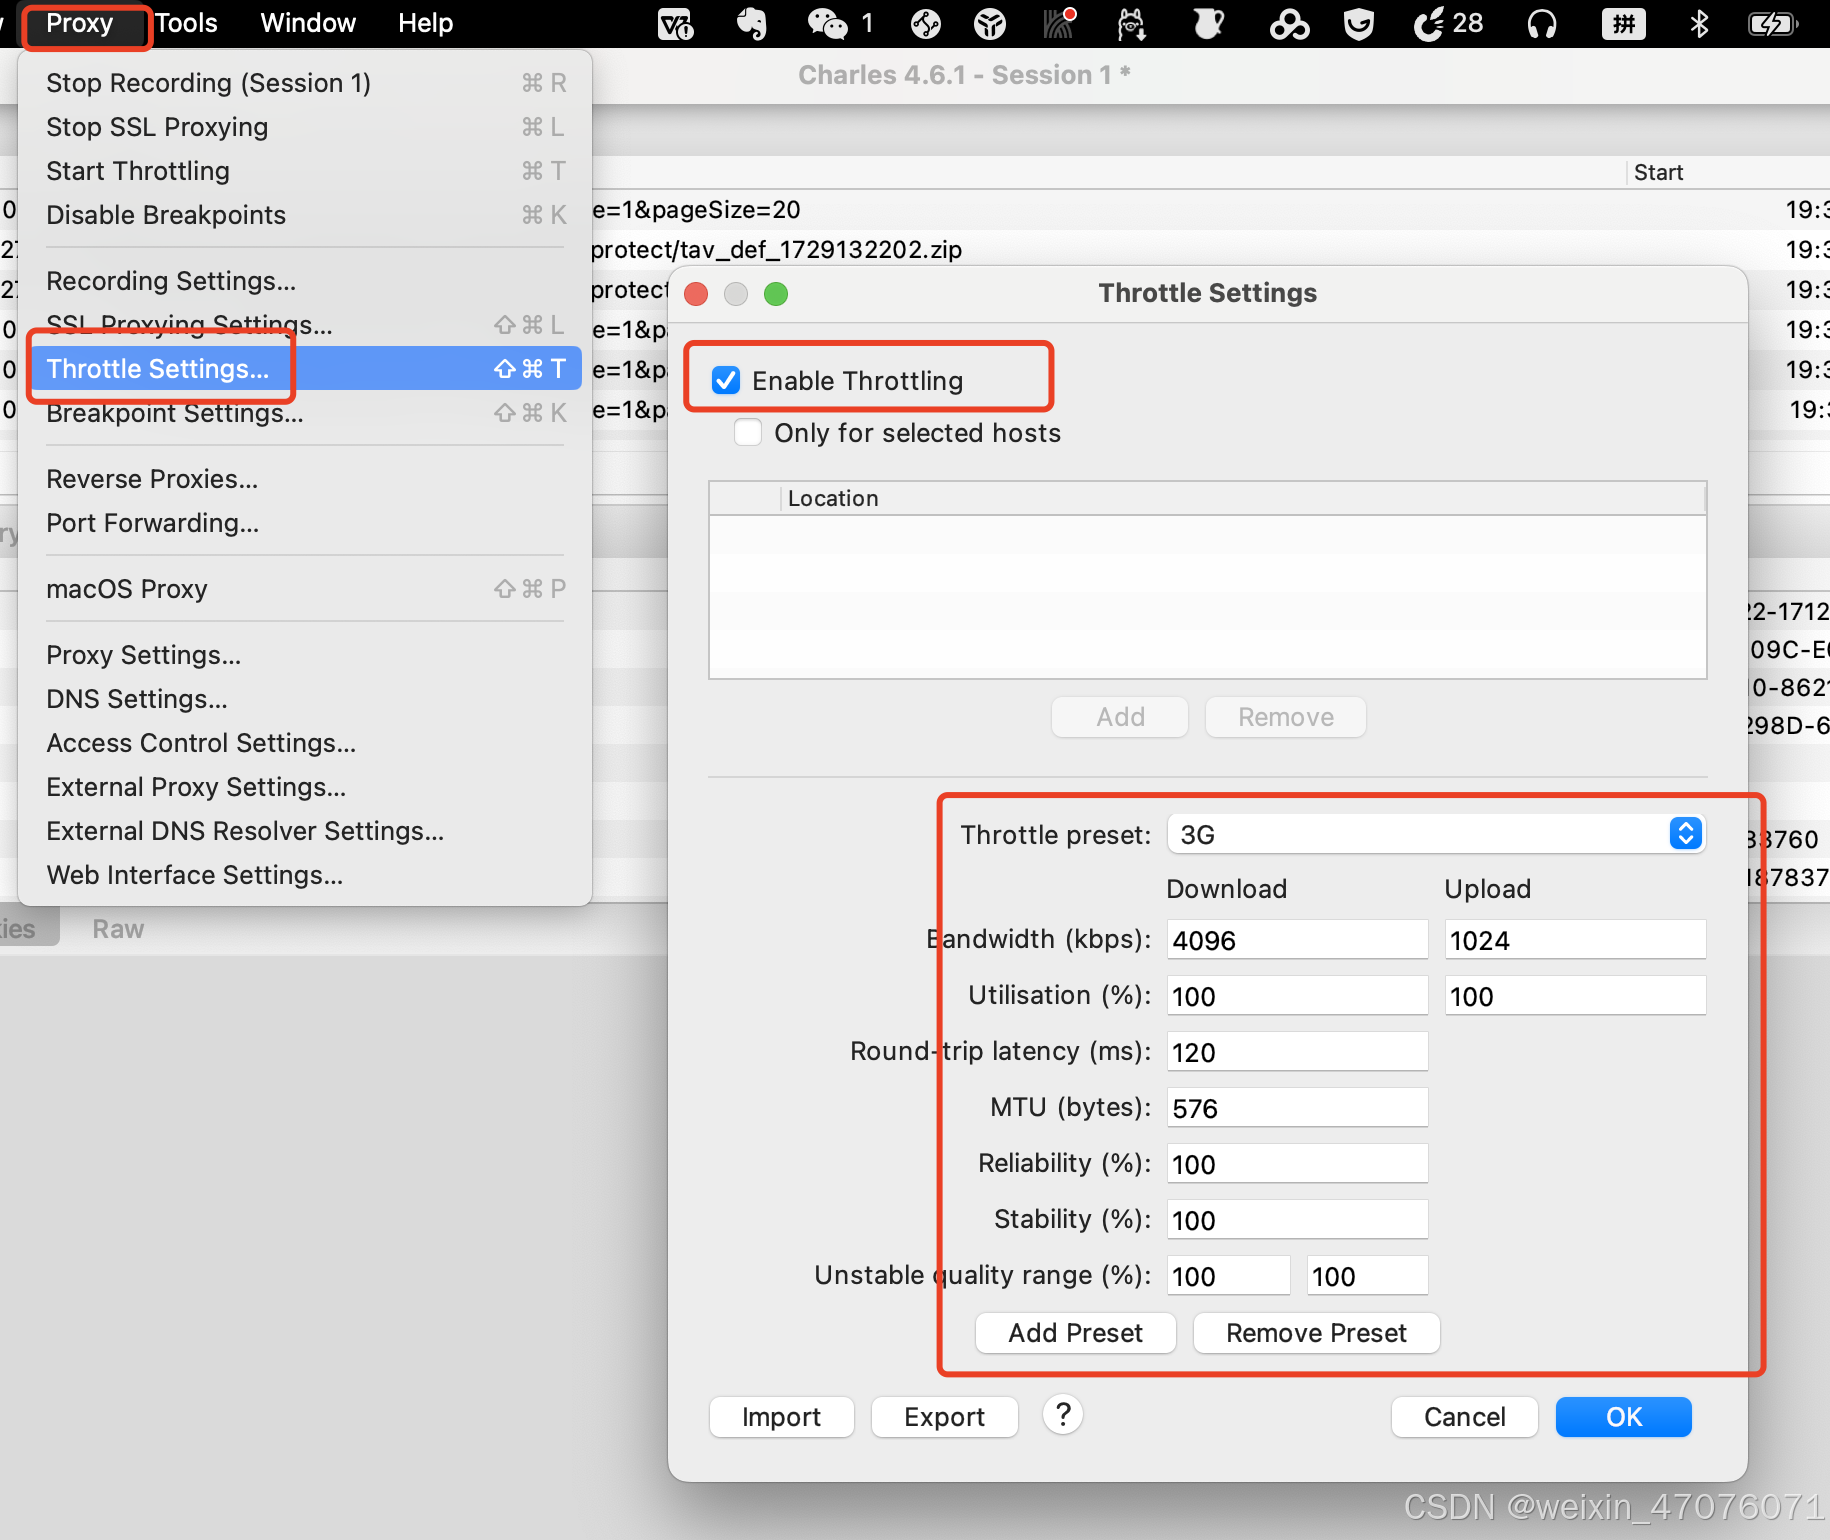1830x1540 pixels.
Task: Click the Download utilisation field
Action: tap(1298, 996)
